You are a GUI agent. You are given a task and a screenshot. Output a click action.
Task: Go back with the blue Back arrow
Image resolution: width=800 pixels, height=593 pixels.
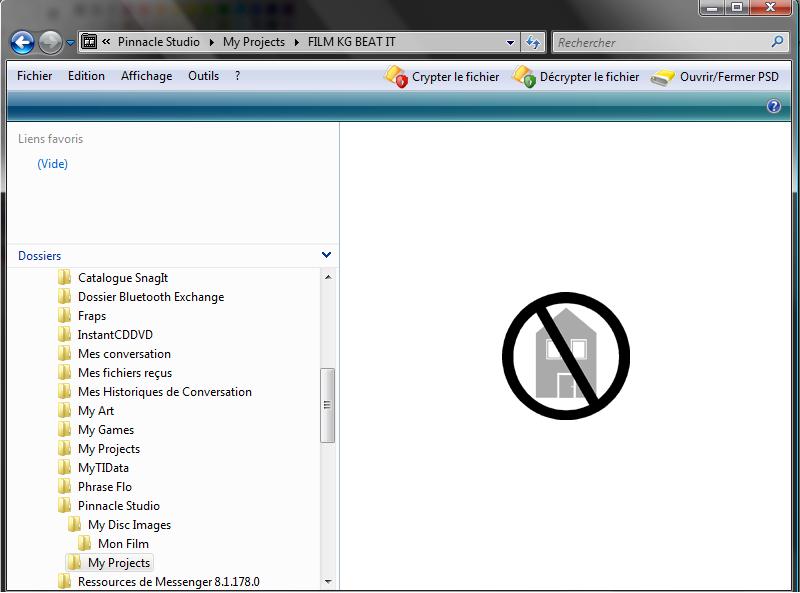tap(22, 42)
